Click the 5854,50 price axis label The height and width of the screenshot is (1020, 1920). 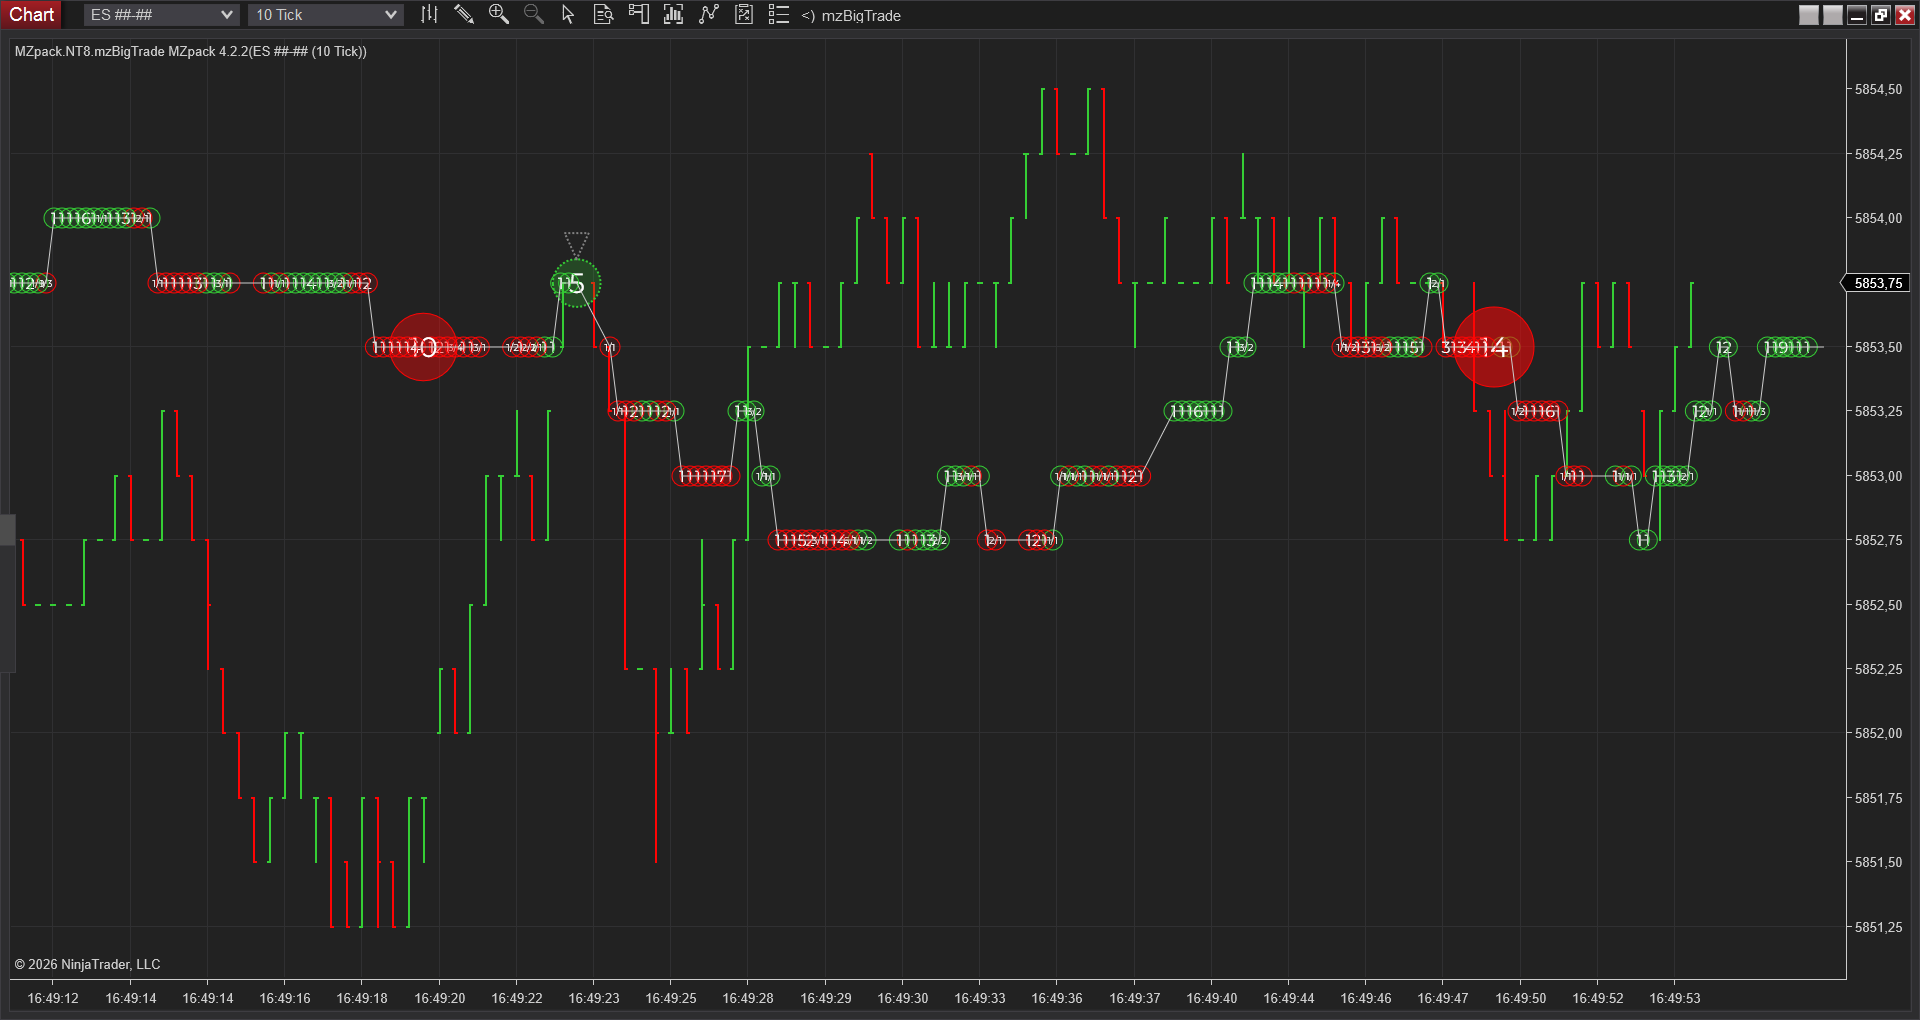[1878, 89]
